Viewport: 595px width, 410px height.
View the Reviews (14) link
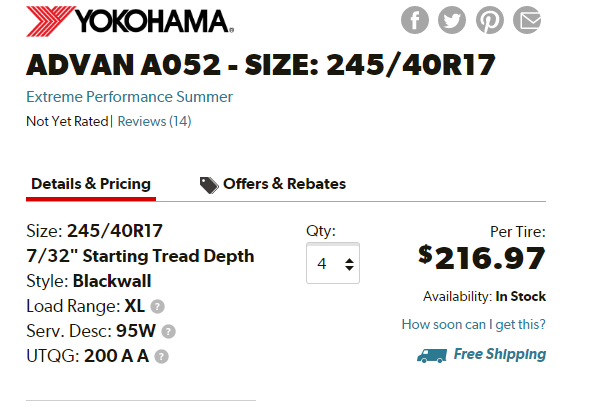point(154,121)
